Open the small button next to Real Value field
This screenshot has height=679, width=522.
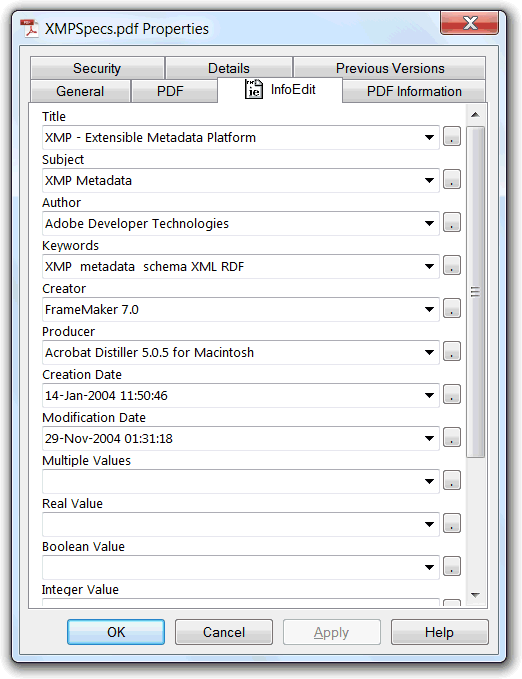click(451, 524)
